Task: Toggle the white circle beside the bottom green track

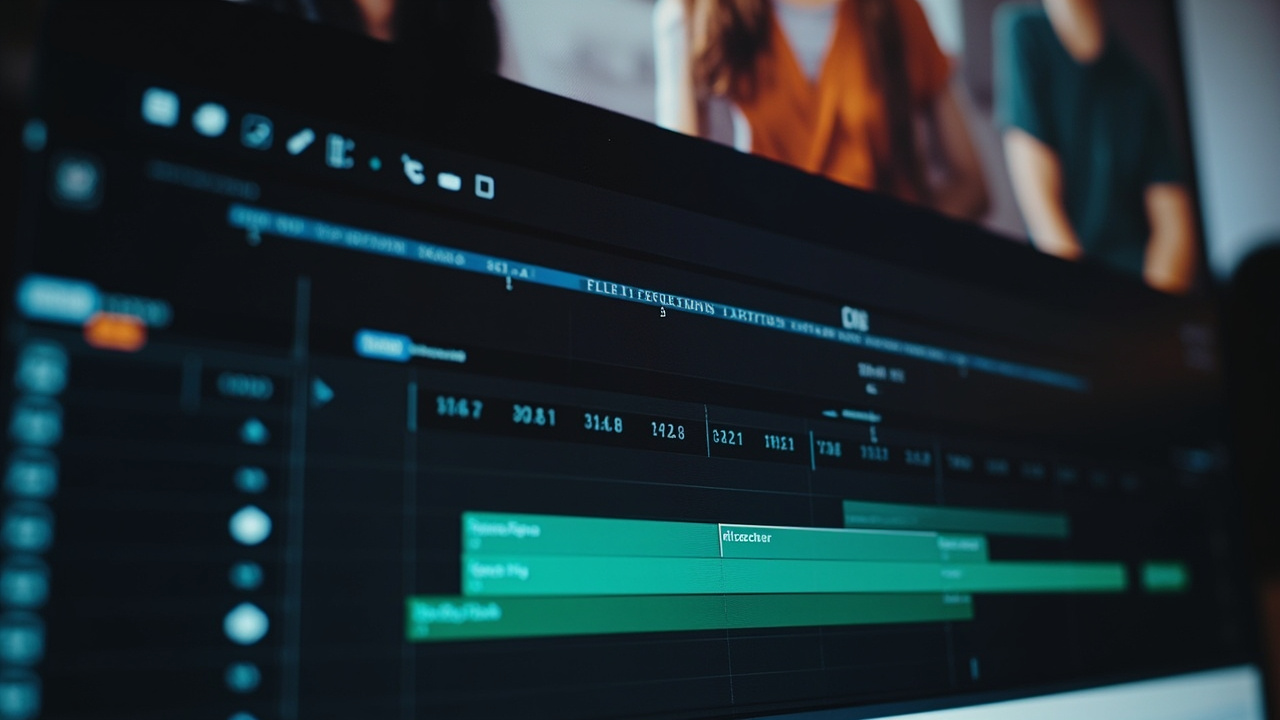Action: pyautogui.click(x=246, y=623)
